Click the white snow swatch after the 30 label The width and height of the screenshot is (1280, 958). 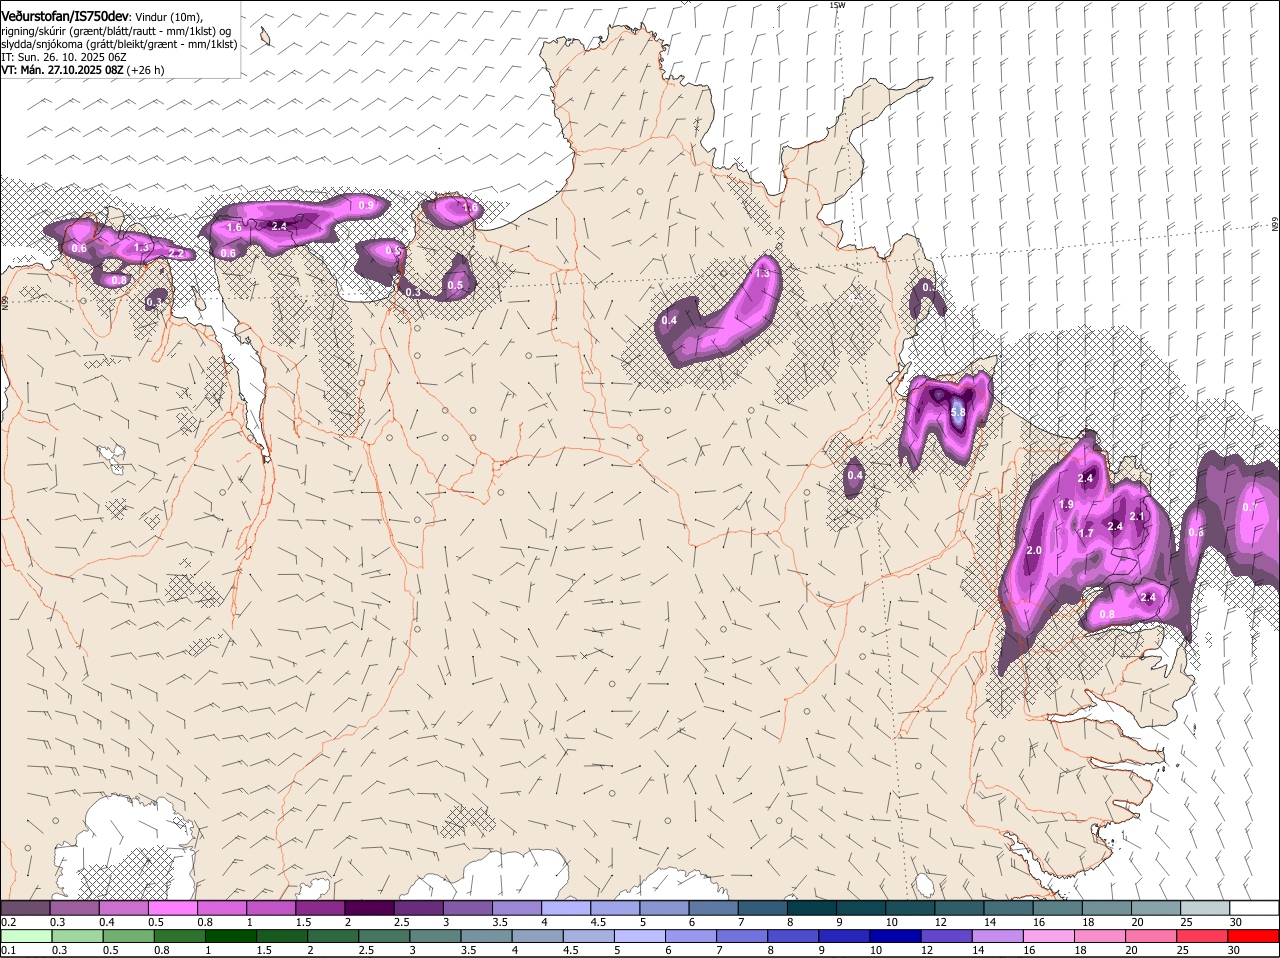pyautogui.click(x=1253, y=907)
